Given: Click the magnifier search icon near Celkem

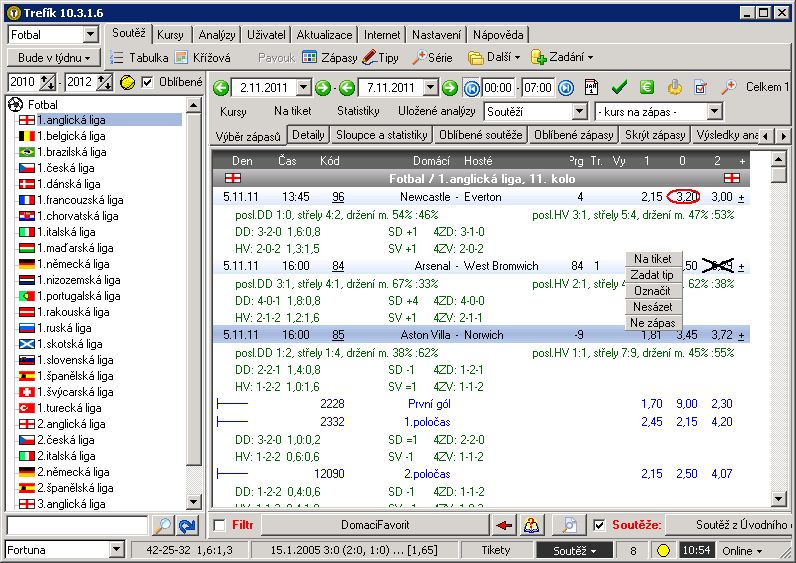Looking at the screenshot, I should point(728,87).
